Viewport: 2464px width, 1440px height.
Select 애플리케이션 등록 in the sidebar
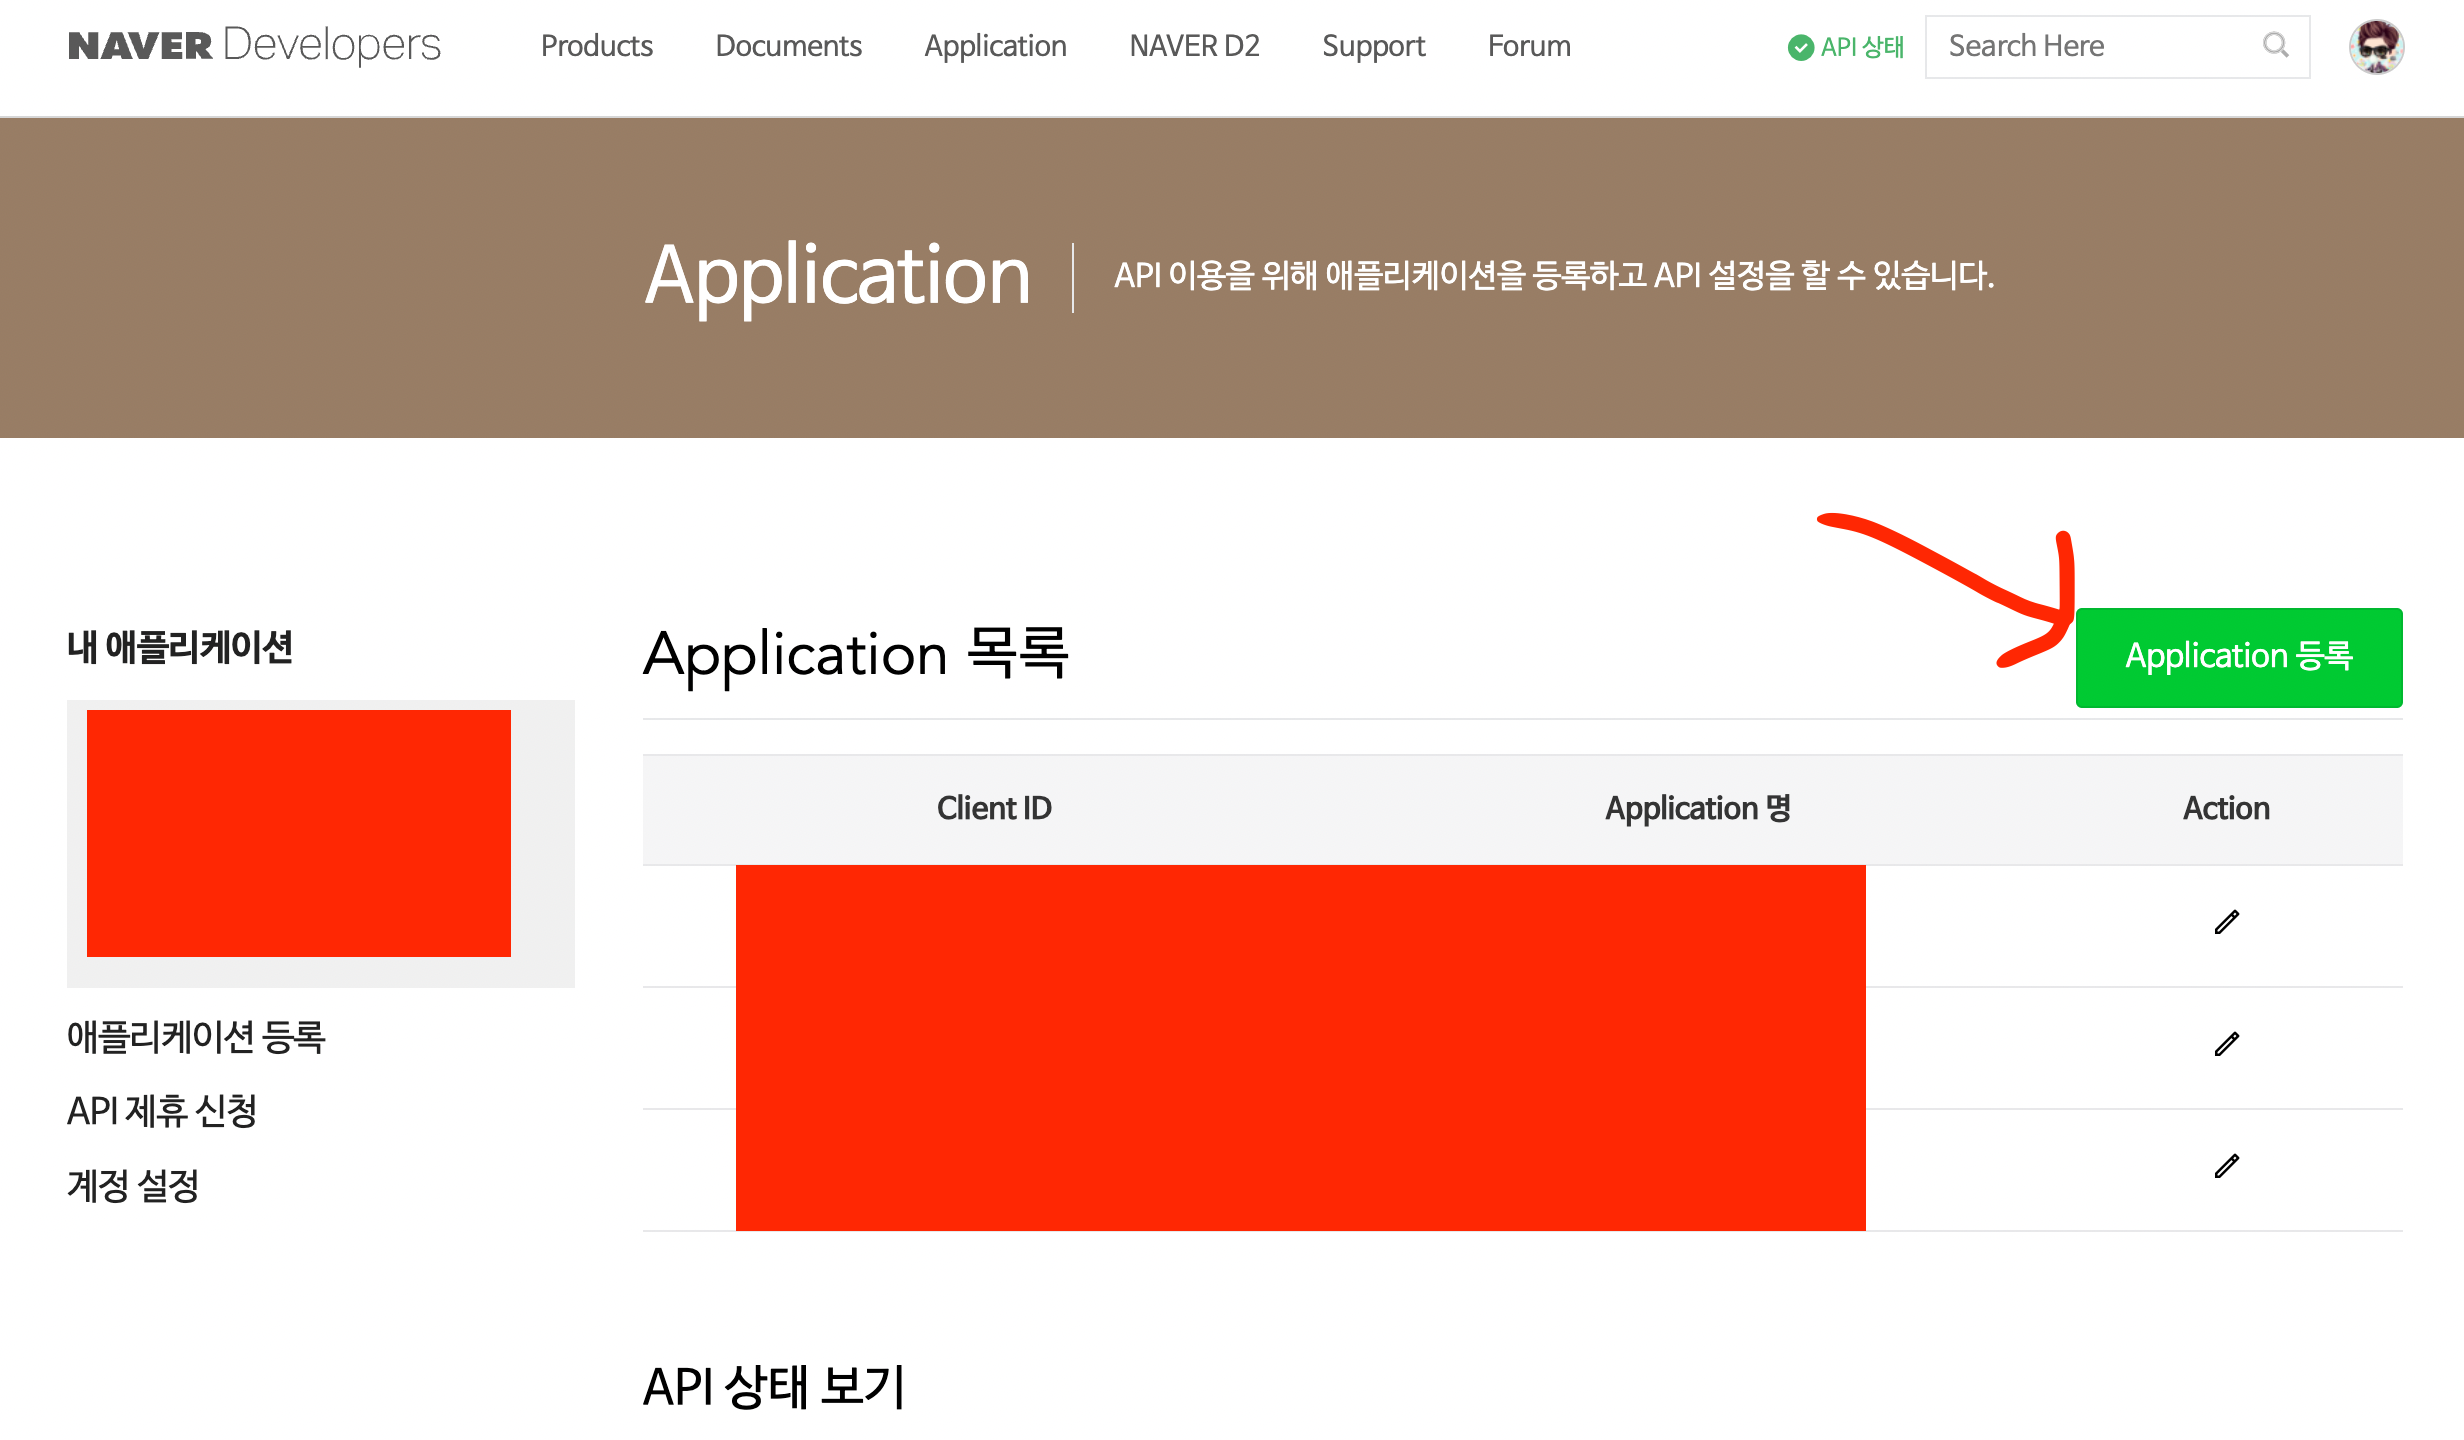(x=196, y=1037)
